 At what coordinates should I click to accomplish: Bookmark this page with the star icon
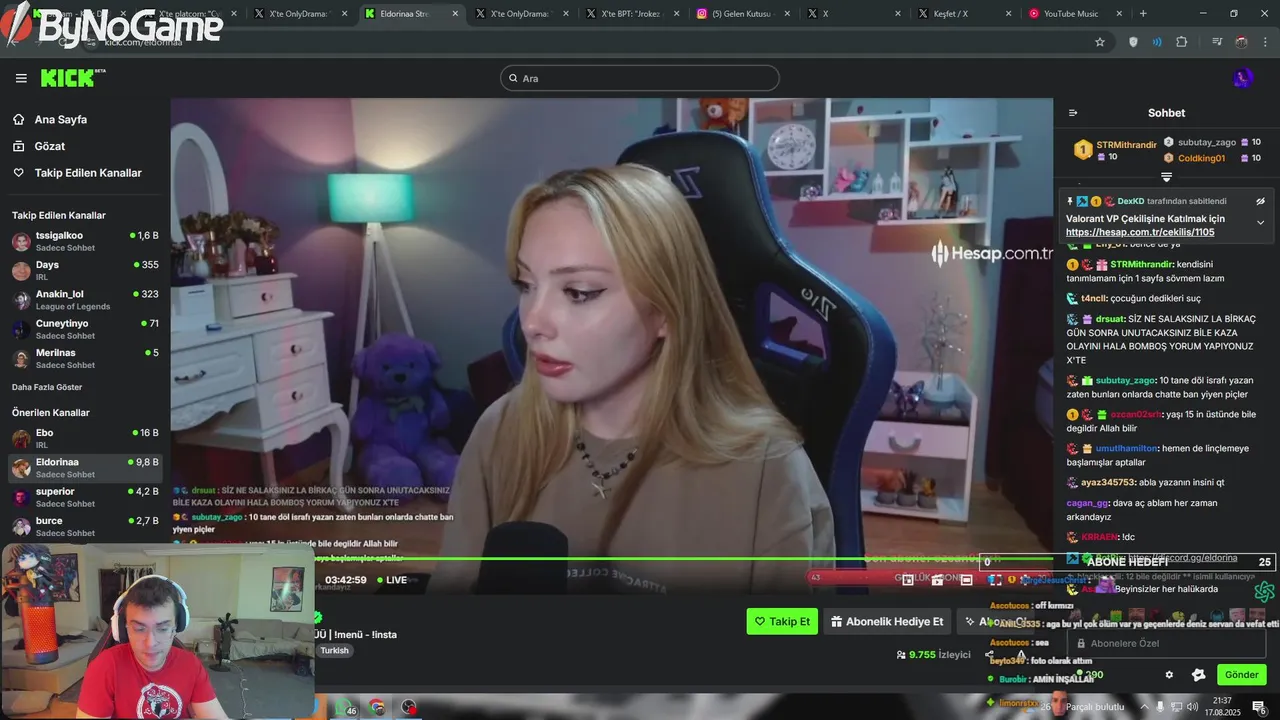tap(1100, 42)
